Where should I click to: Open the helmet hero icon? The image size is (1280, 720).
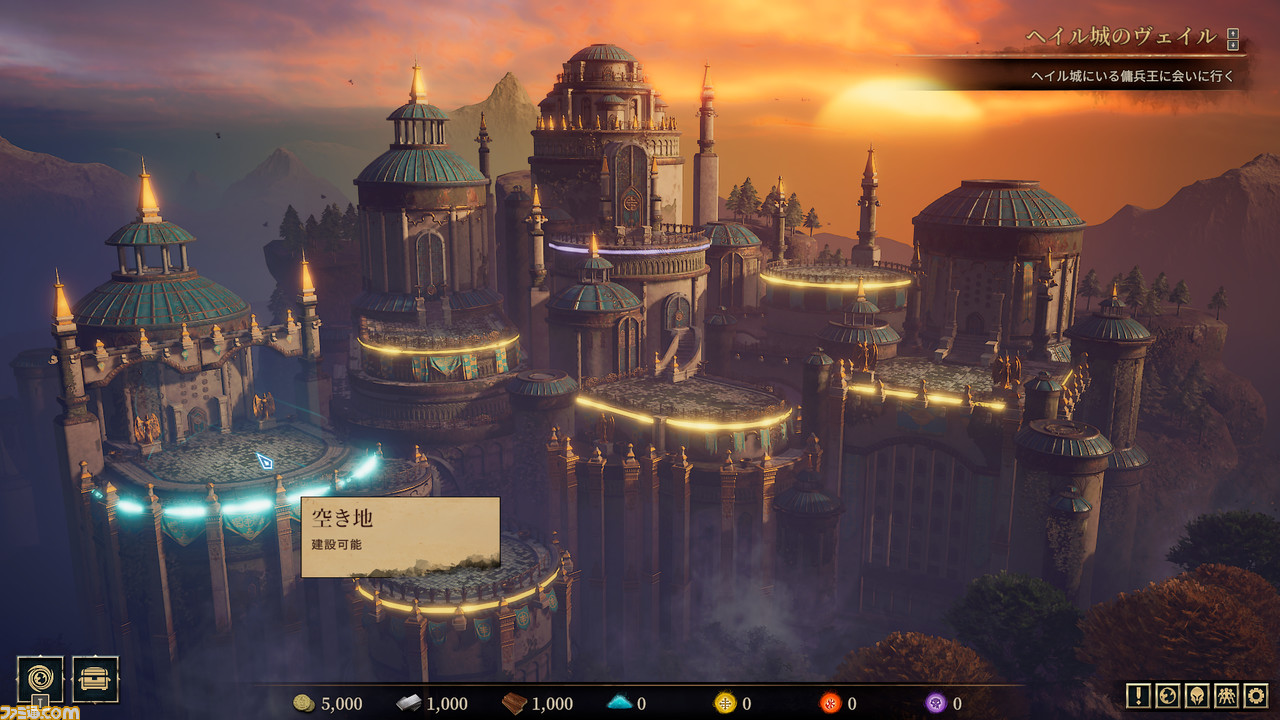pos(1197,696)
